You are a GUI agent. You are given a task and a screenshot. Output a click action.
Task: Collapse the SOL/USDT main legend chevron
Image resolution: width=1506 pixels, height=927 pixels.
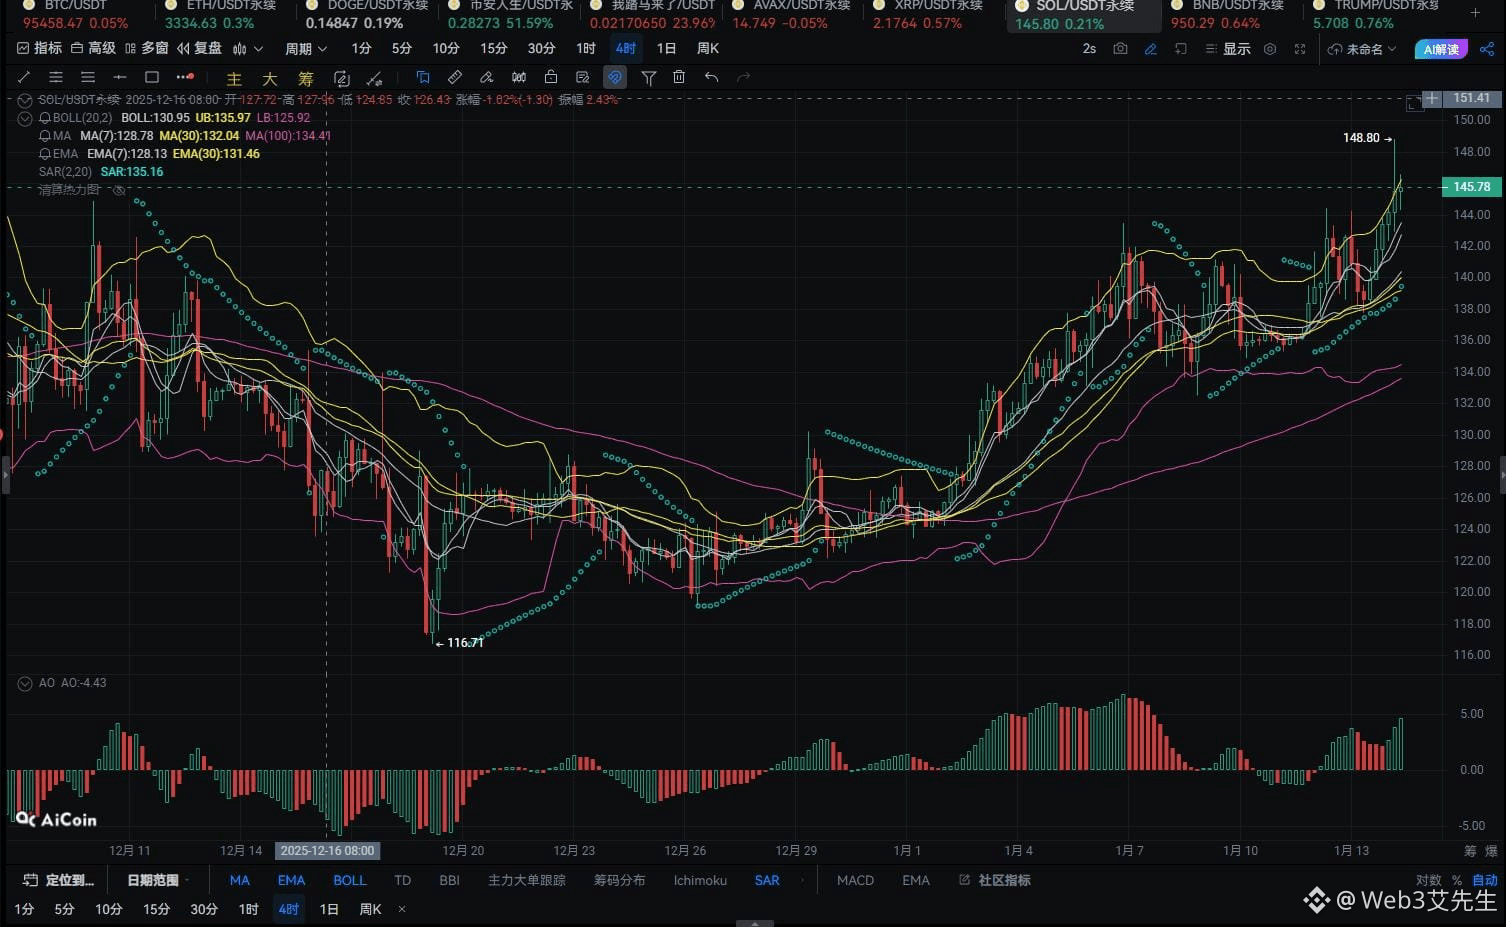point(25,100)
